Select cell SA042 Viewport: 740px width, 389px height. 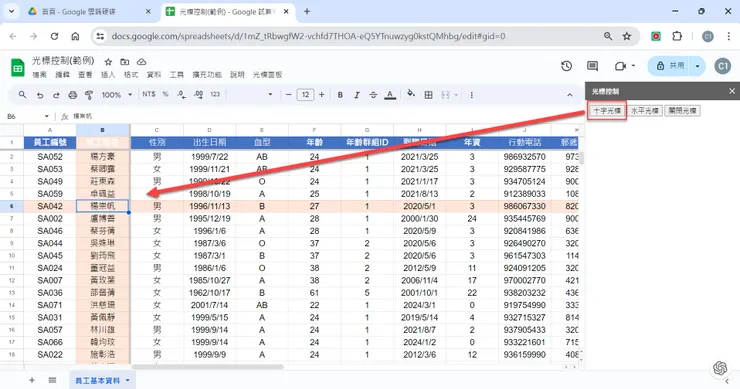click(50, 206)
